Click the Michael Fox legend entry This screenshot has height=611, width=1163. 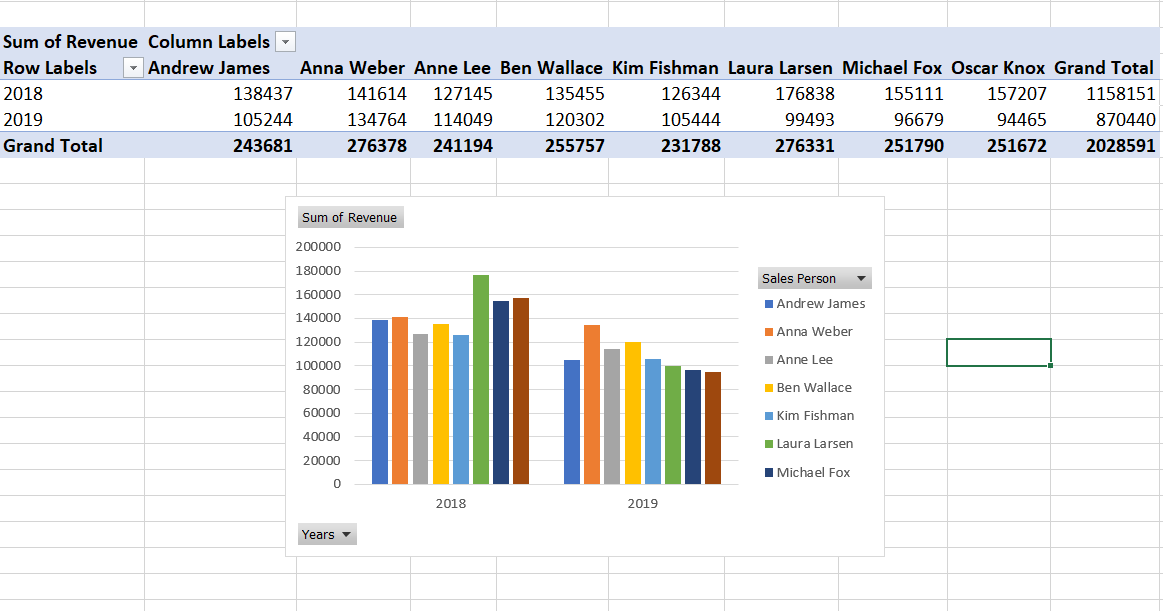[807, 472]
